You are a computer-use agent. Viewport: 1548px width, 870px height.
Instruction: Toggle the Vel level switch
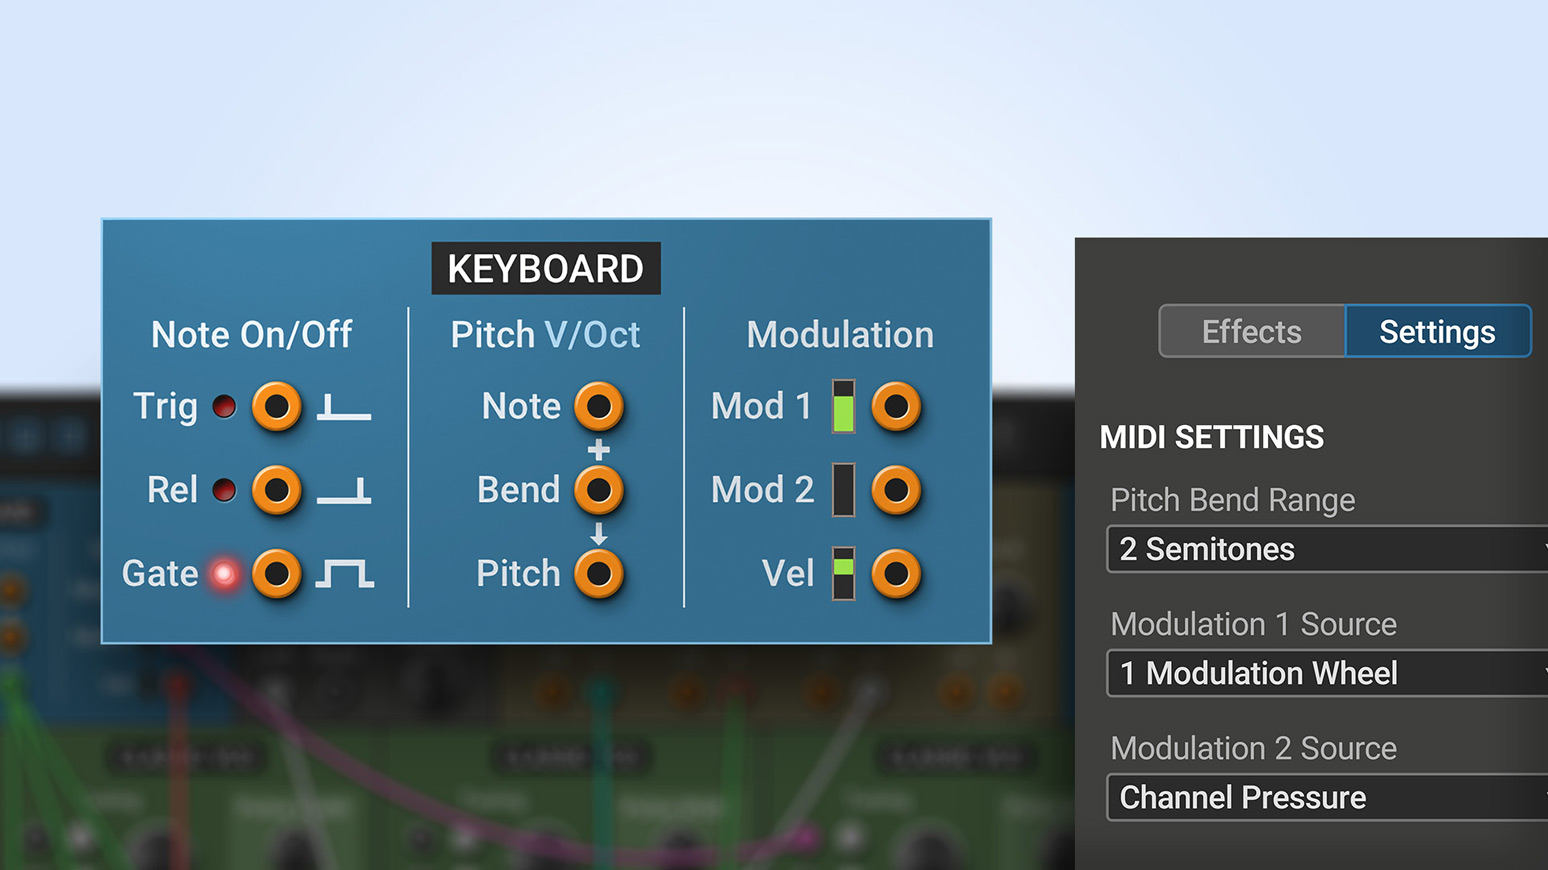click(842, 573)
